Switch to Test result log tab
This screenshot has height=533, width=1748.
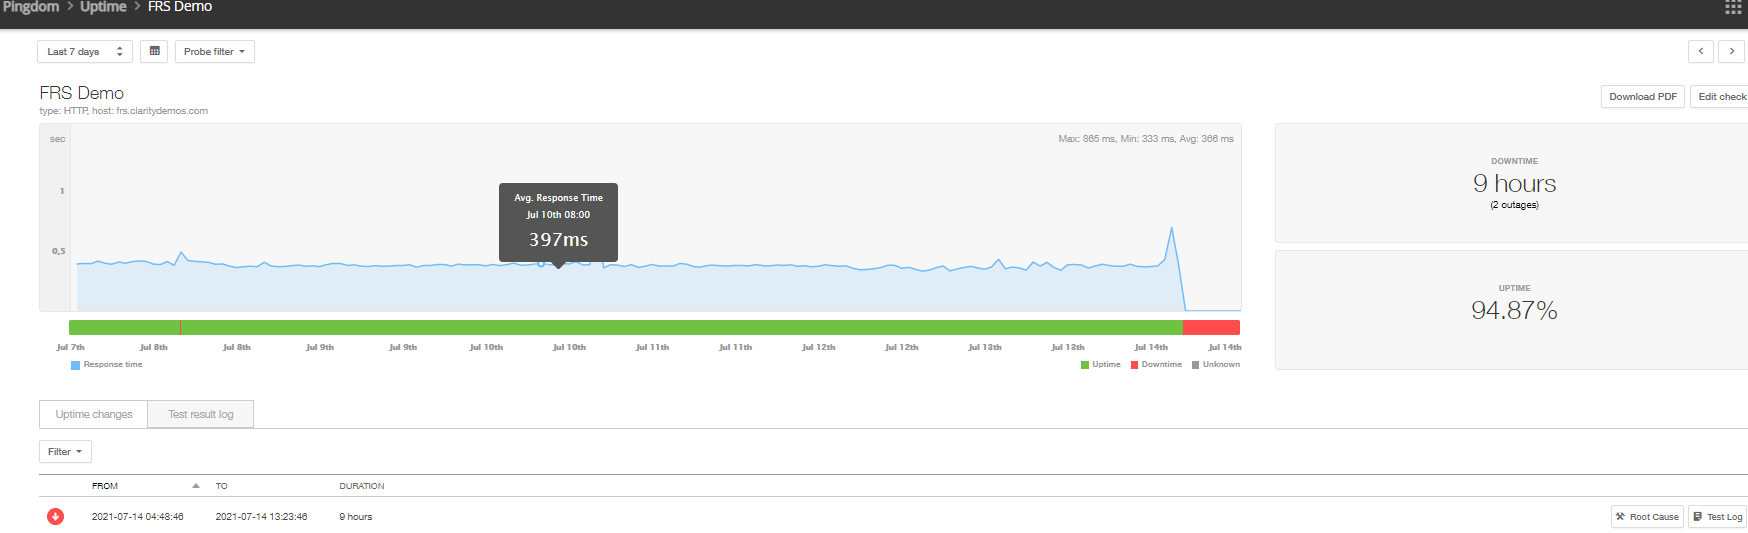pos(200,414)
